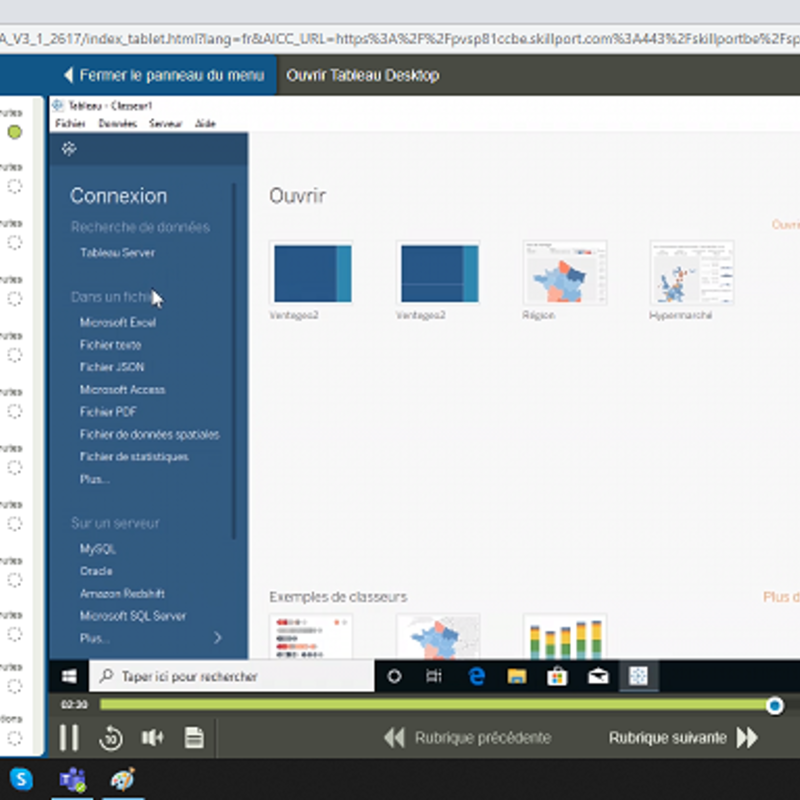The height and width of the screenshot is (800, 800).
Task: Open the Mail app from the taskbar
Action: pos(598,677)
